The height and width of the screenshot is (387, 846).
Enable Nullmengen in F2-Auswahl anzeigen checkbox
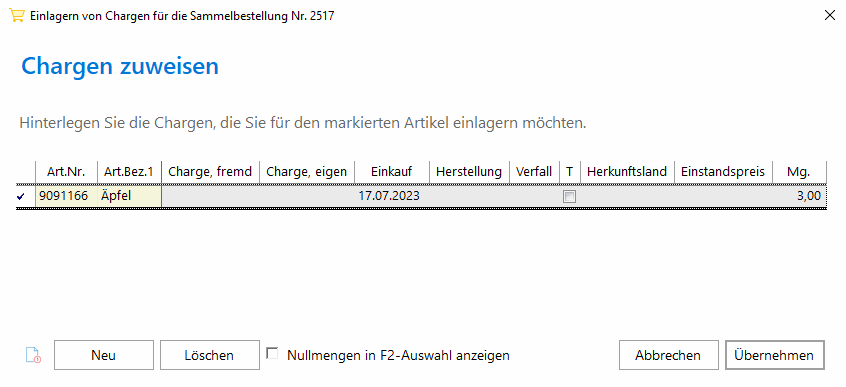click(274, 354)
